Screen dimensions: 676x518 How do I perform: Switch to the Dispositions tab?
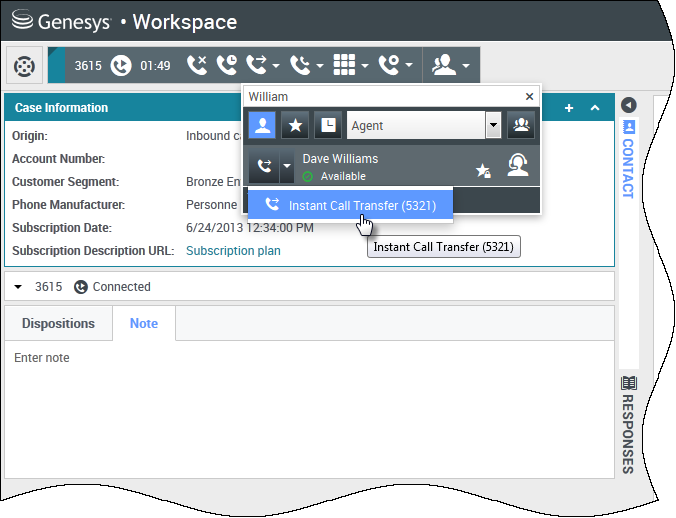(58, 323)
